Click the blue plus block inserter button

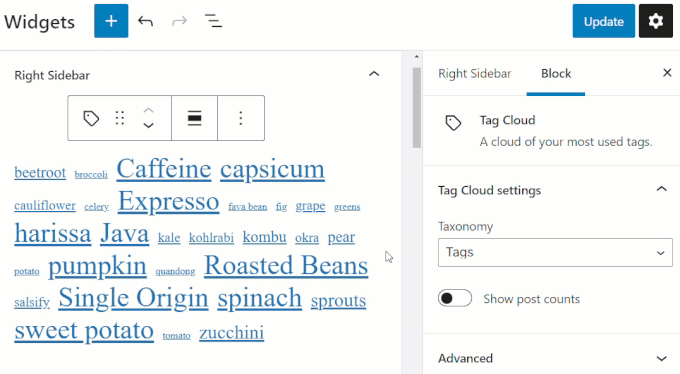coord(111,21)
